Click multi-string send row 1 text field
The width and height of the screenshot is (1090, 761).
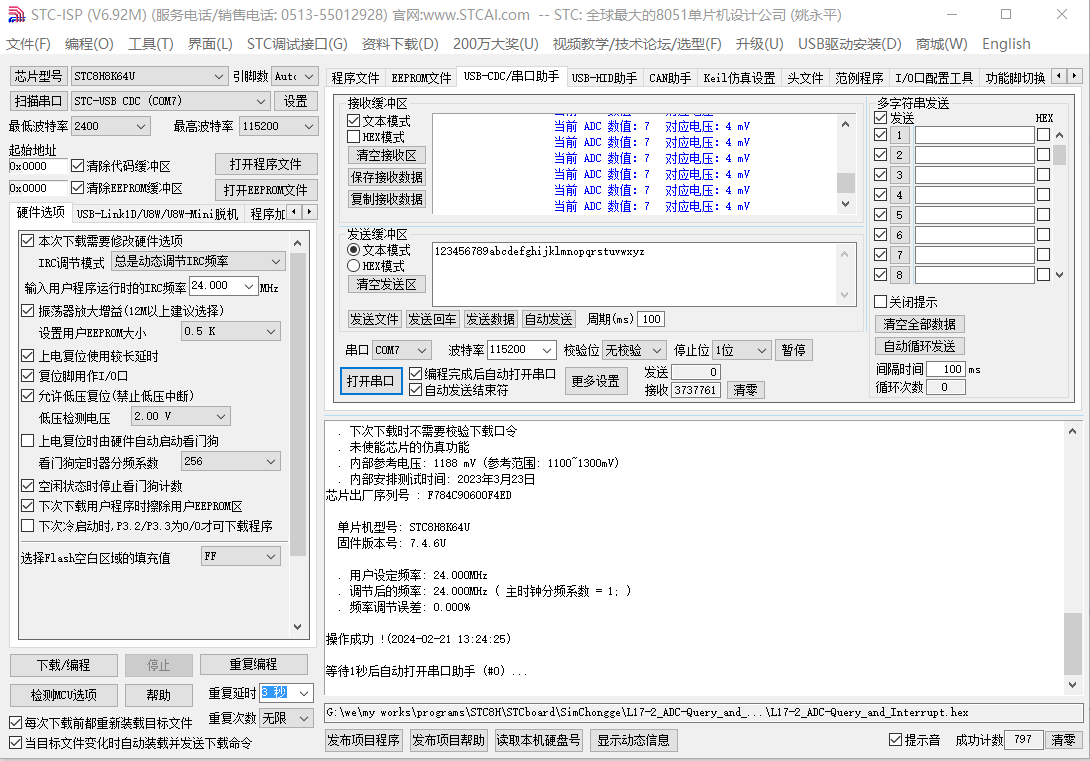click(974, 135)
